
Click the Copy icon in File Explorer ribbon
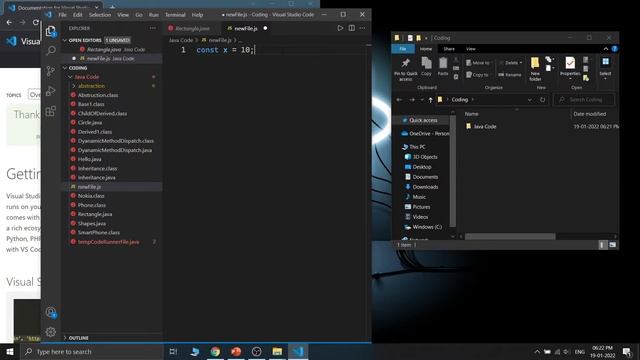pyautogui.click(x=426, y=67)
